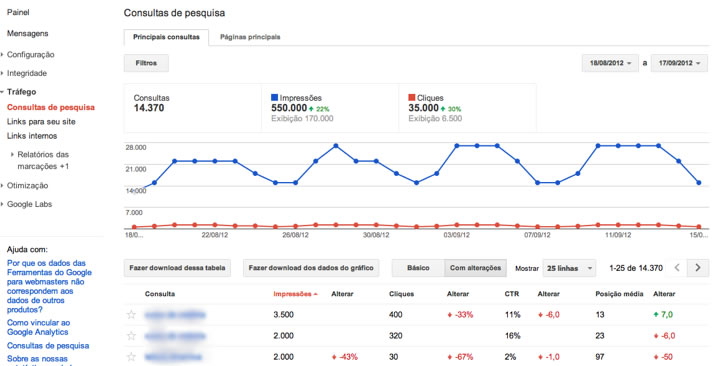Open the Consultas de pesquisa help link
This screenshot has height=366, width=720.
tap(48, 346)
